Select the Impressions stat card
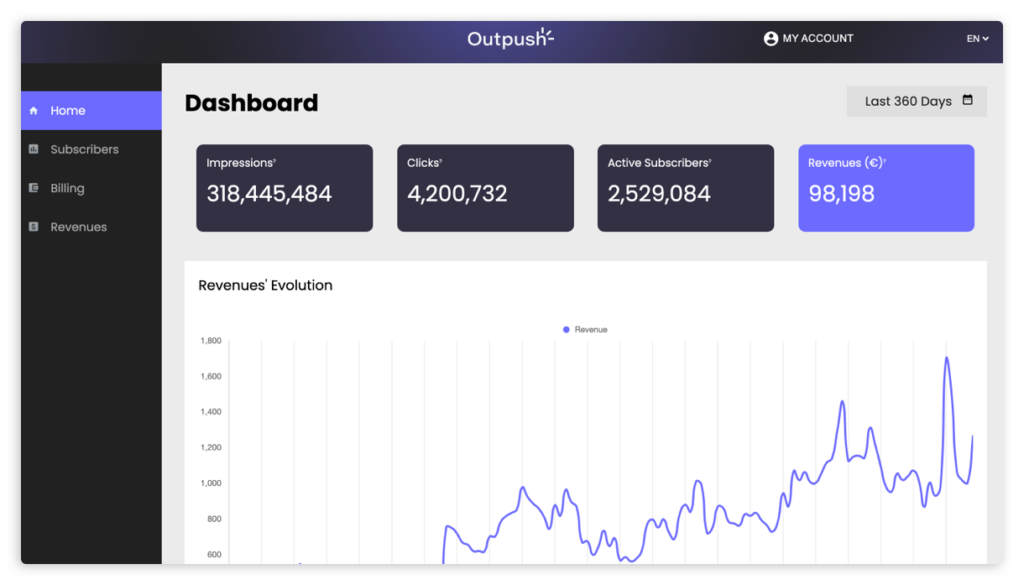1024x585 pixels. coord(284,188)
